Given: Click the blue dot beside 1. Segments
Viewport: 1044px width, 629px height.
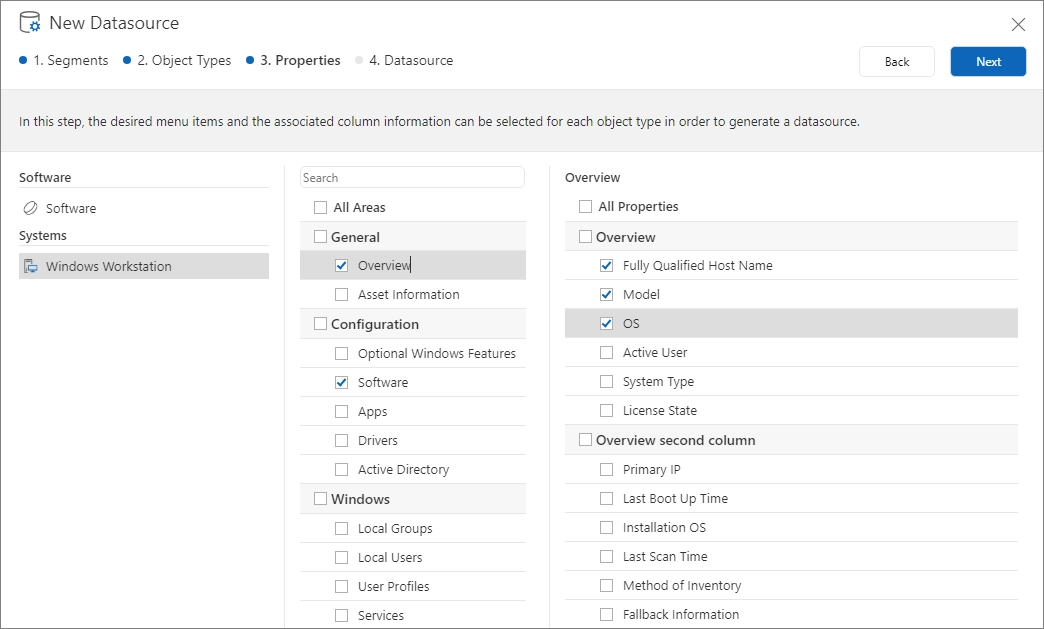Looking at the screenshot, I should (x=22, y=60).
